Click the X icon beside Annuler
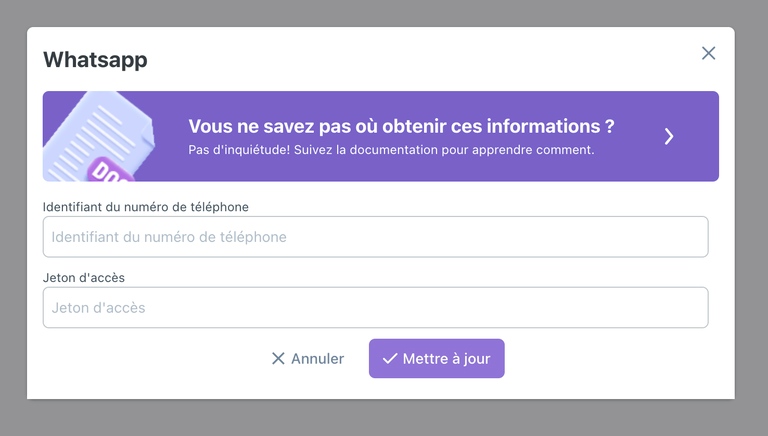 point(278,358)
